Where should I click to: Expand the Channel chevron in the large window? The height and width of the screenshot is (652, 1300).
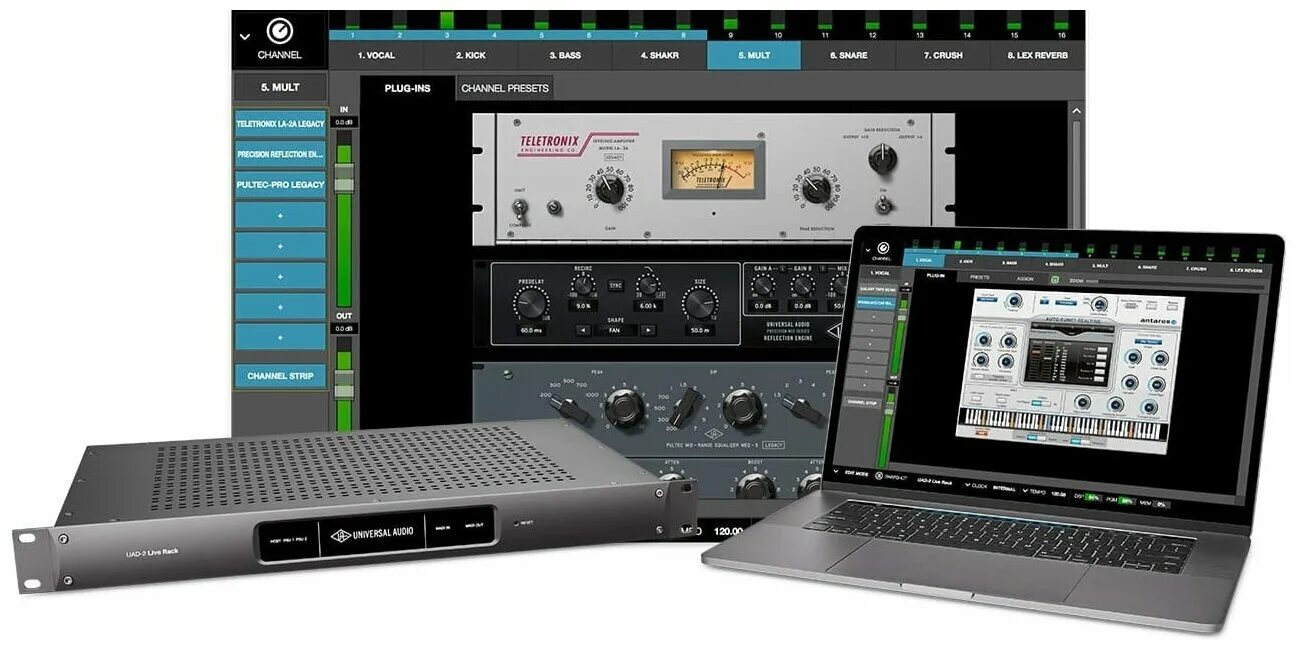pyautogui.click(x=245, y=37)
